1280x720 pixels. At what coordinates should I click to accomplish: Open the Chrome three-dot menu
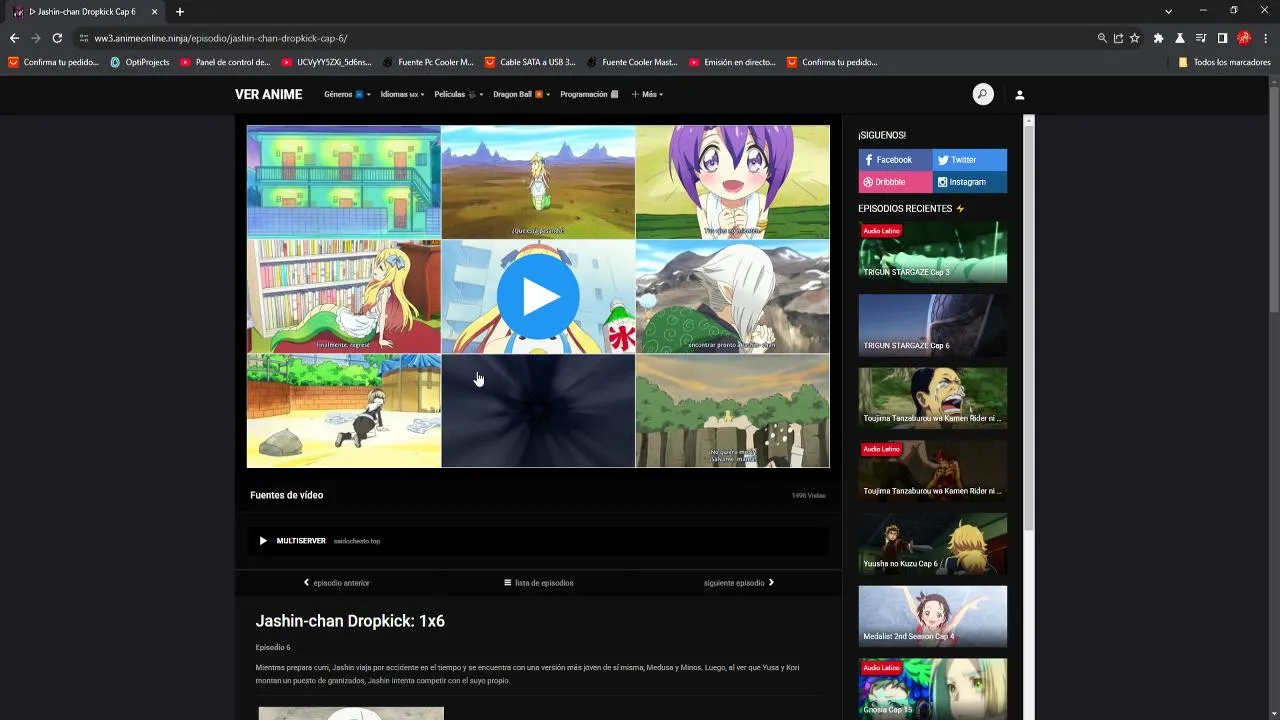point(1265,38)
